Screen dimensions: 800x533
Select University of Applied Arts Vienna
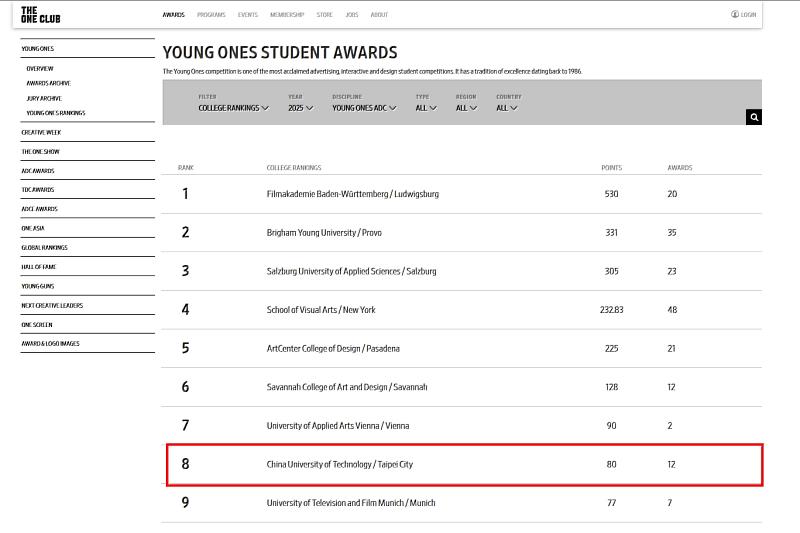338,425
